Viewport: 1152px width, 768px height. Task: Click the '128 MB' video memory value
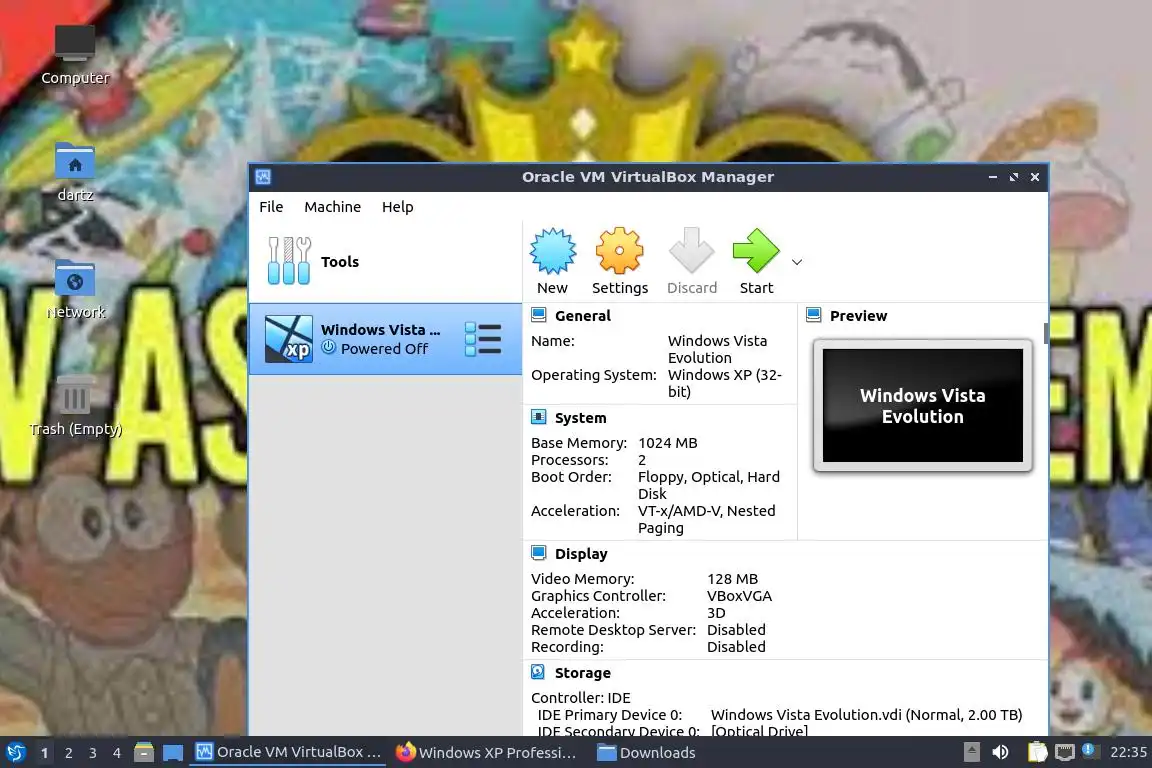click(732, 579)
